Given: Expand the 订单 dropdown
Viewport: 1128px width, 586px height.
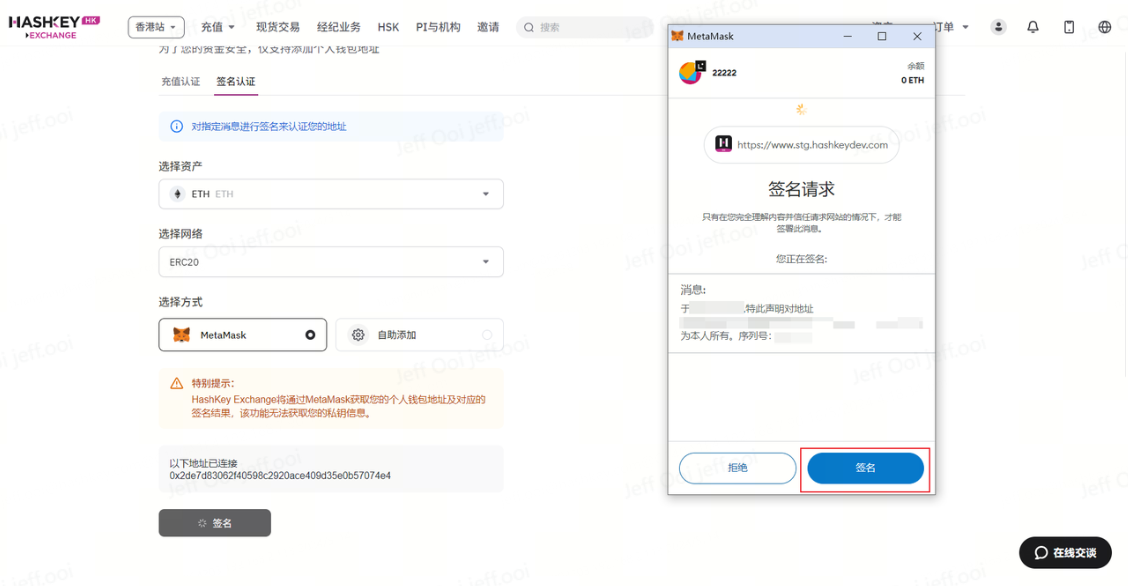Looking at the screenshot, I should coord(951,27).
